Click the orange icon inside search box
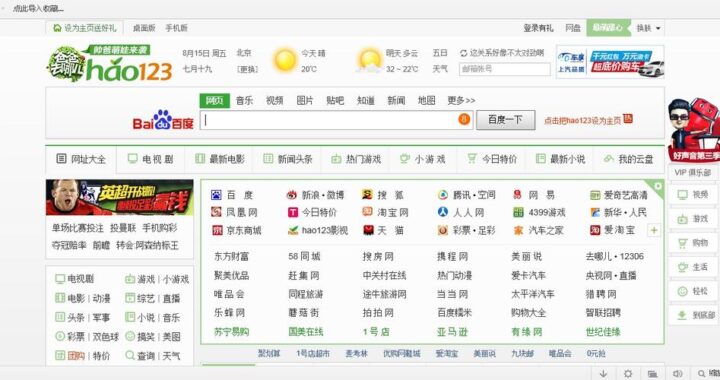 click(x=464, y=120)
